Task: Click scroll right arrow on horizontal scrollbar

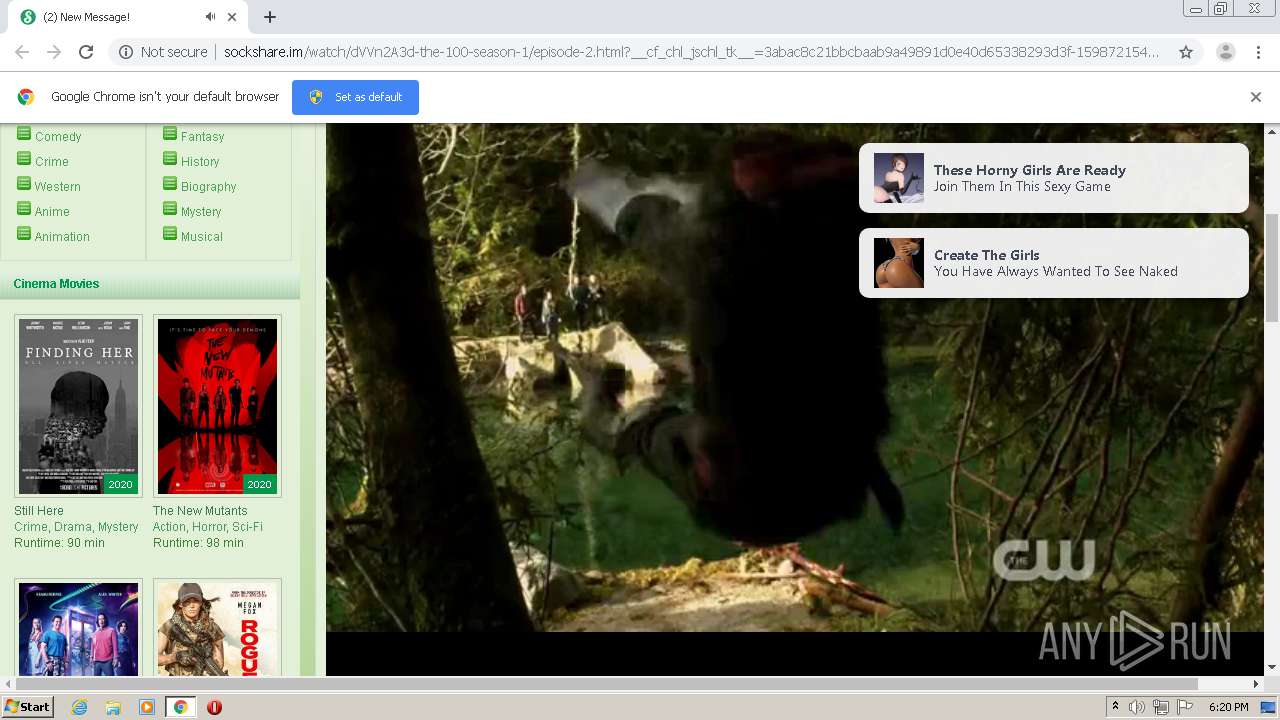Action: (1256, 684)
